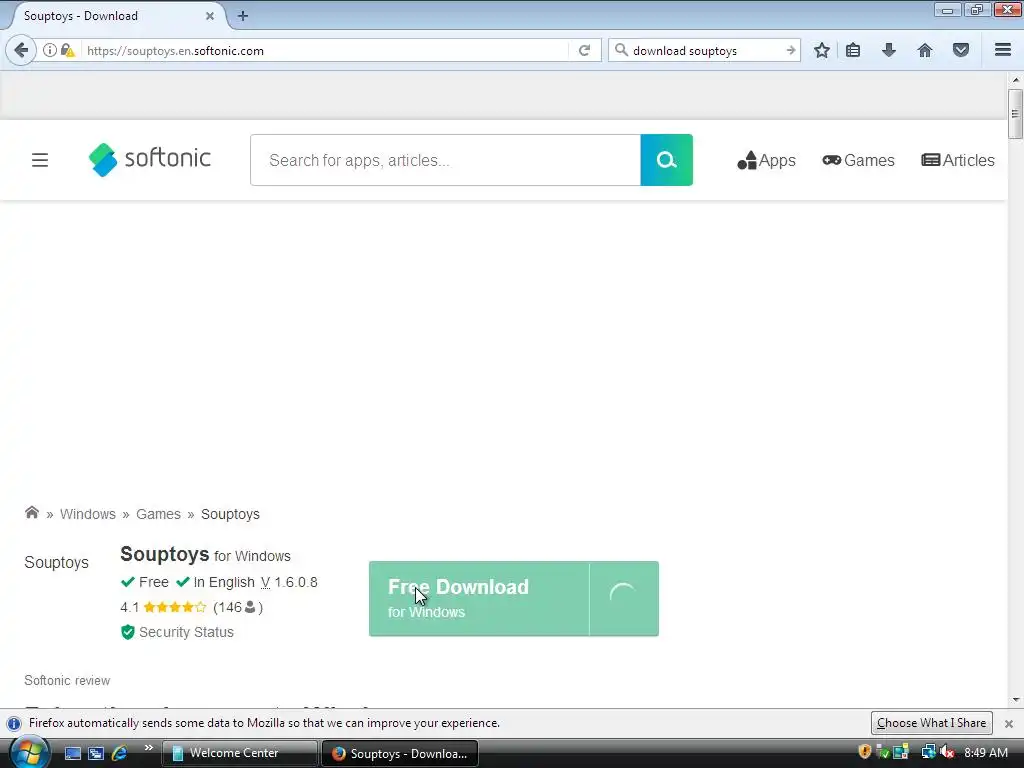Viewport: 1024px width, 768px height.
Task: Click Windows breadcrumb link
Action: tap(88, 514)
